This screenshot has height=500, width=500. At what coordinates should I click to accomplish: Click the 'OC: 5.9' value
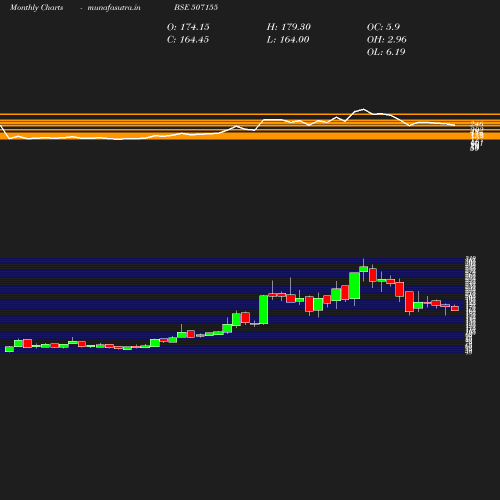tap(383, 27)
